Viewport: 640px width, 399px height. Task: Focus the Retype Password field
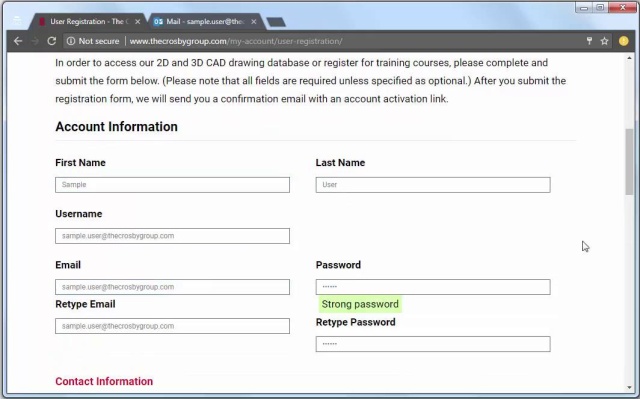tap(433, 344)
